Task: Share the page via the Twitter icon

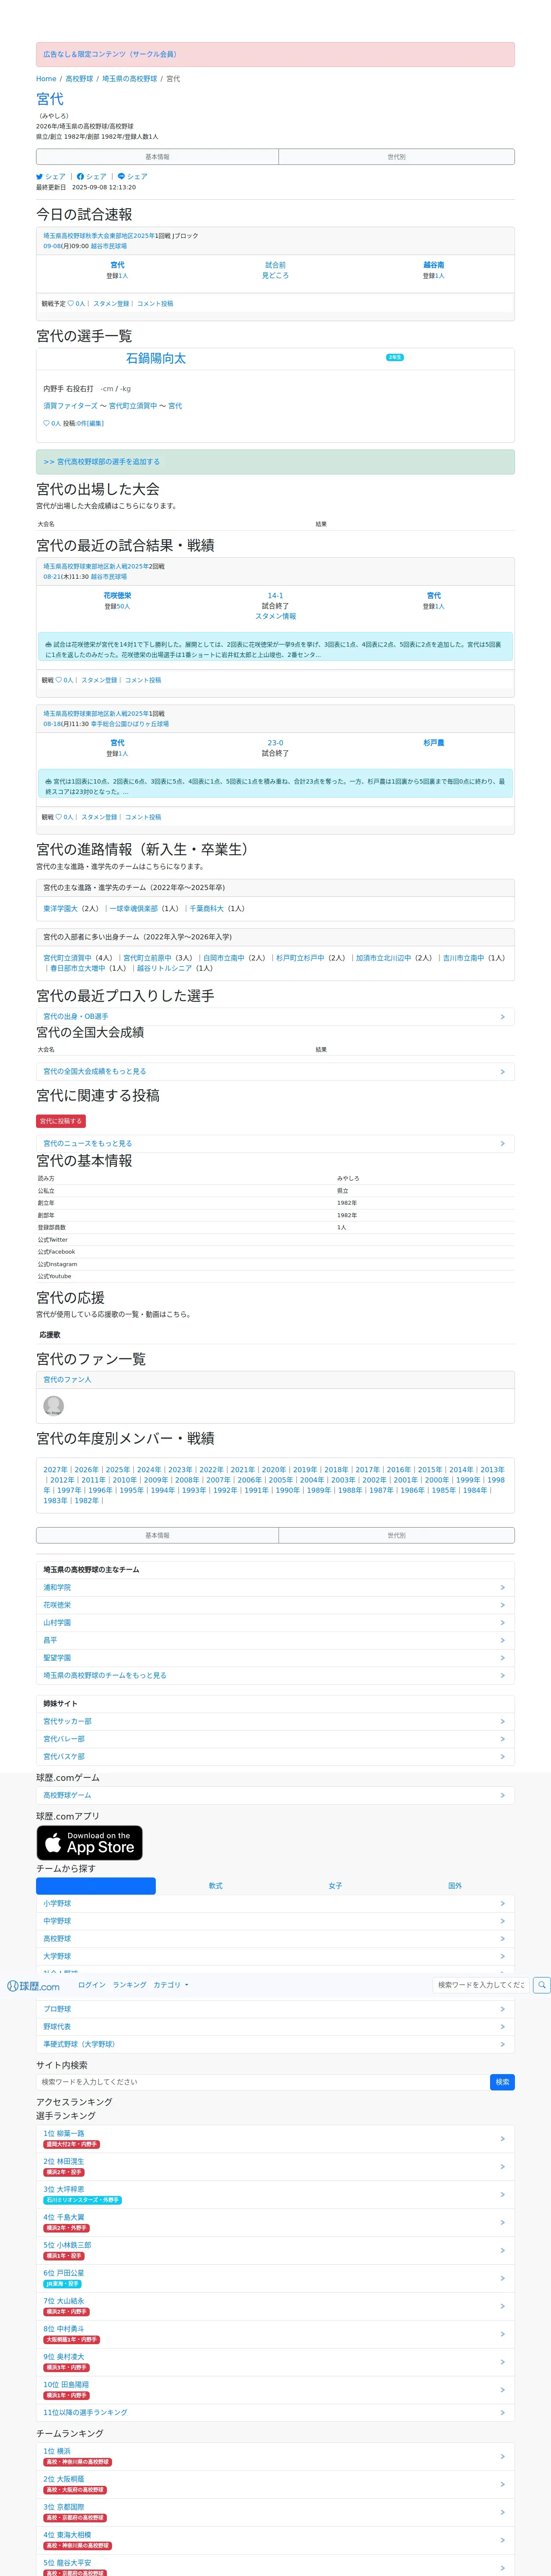Action: tap(39, 177)
